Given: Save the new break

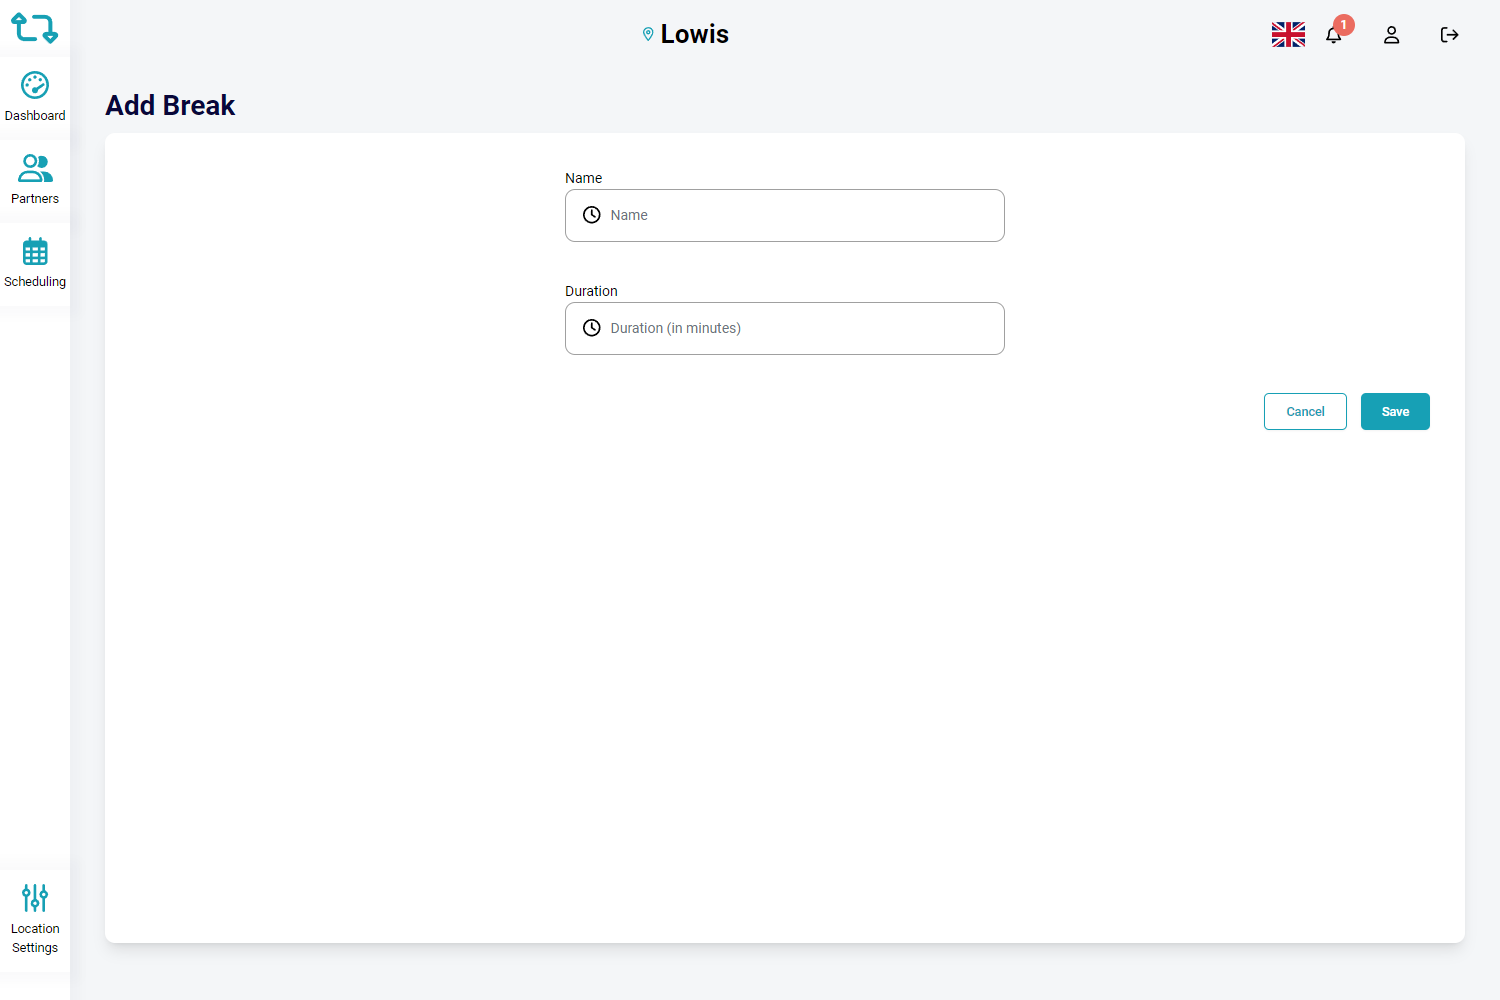Looking at the screenshot, I should coord(1395,412).
